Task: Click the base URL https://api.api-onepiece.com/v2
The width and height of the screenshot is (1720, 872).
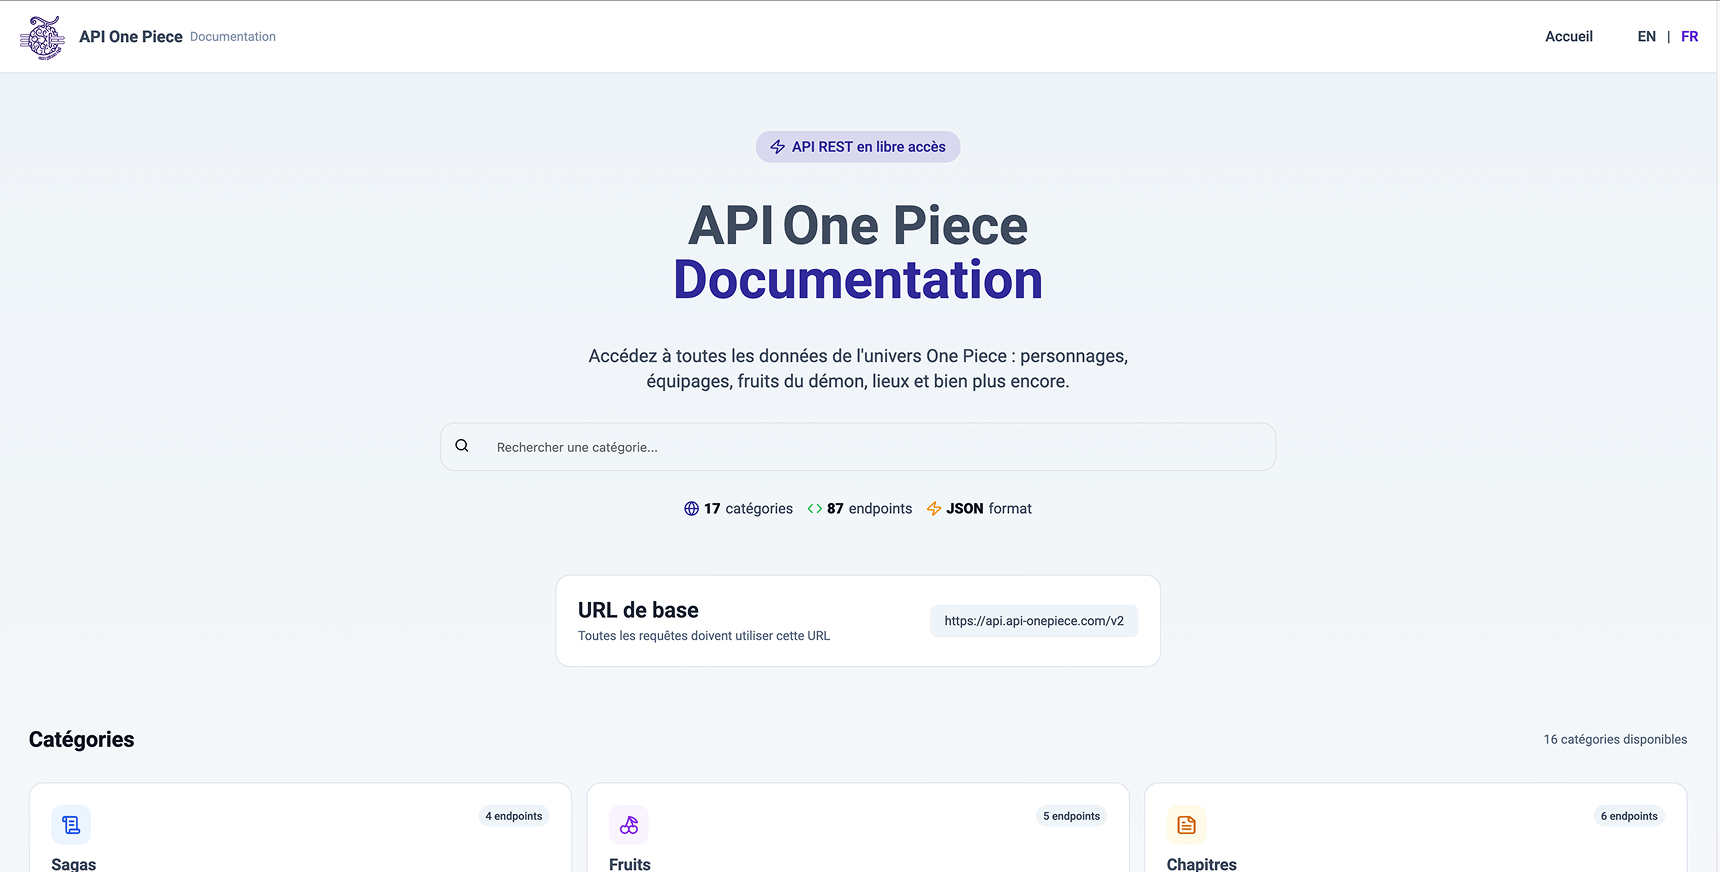Action: [x=1034, y=621]
